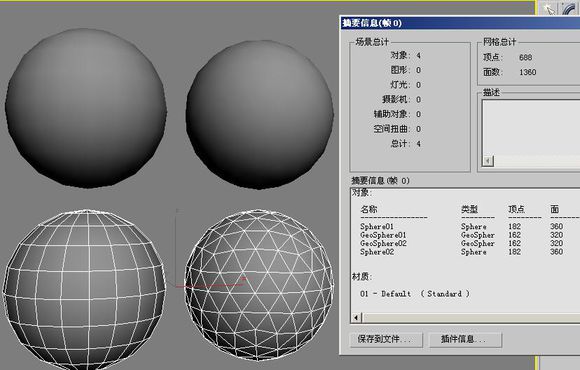This screenshot has width=580, height=370.
Task: Click the 灯光: 0 row
Action: point(406,85)
